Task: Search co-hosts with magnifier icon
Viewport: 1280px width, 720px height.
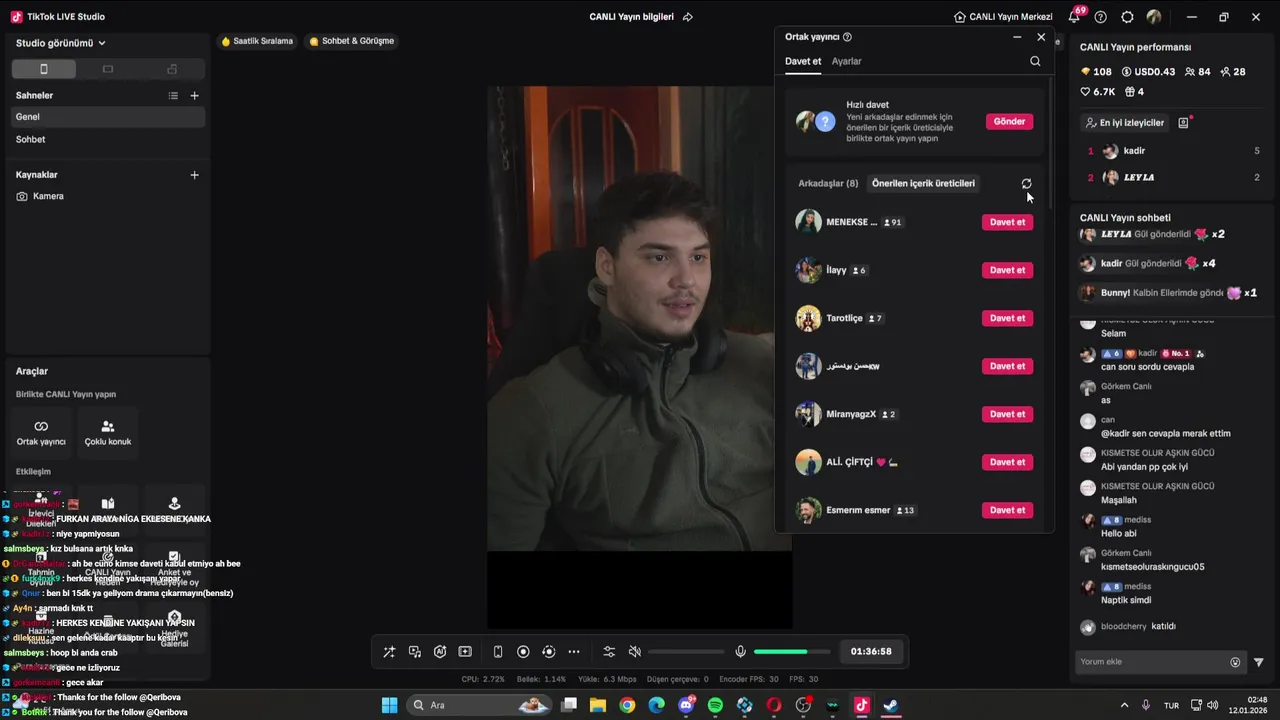Action: coord(1035,62)
